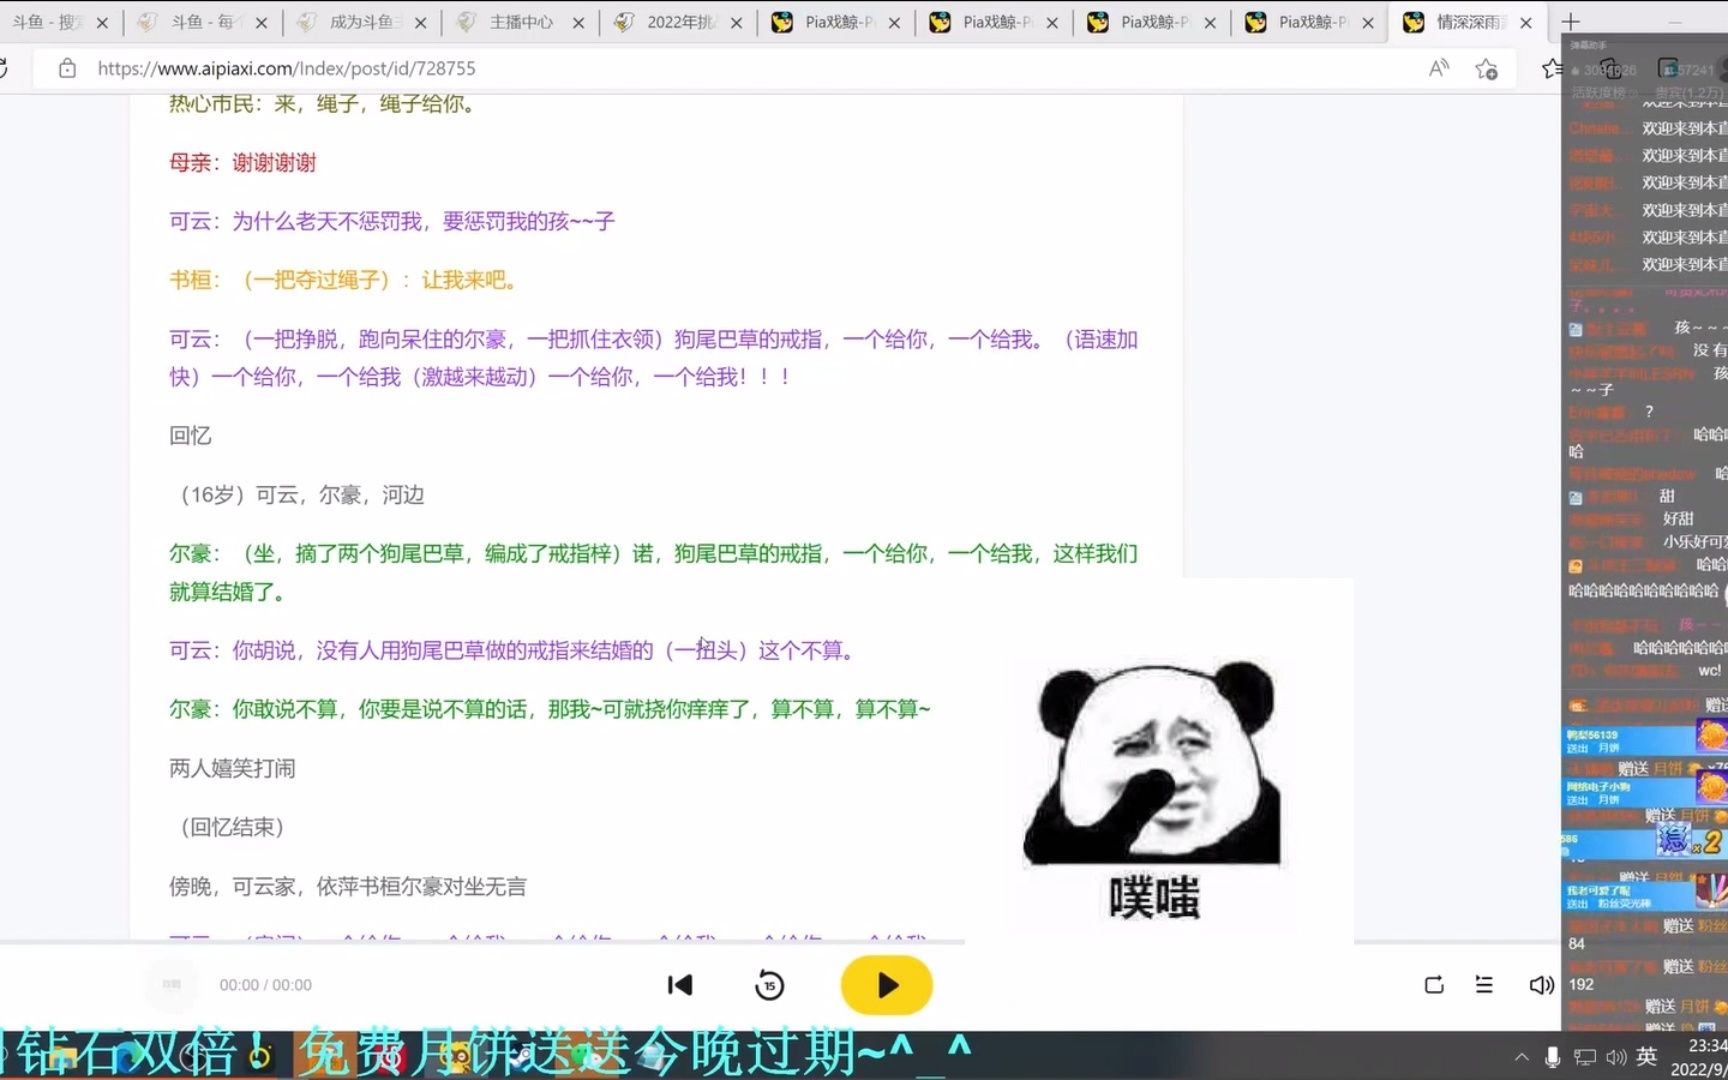The height and width of the screenshot is (1080, 1728).
Task: Switch the 英 input method indicator
Action: pos(1647,1057)
